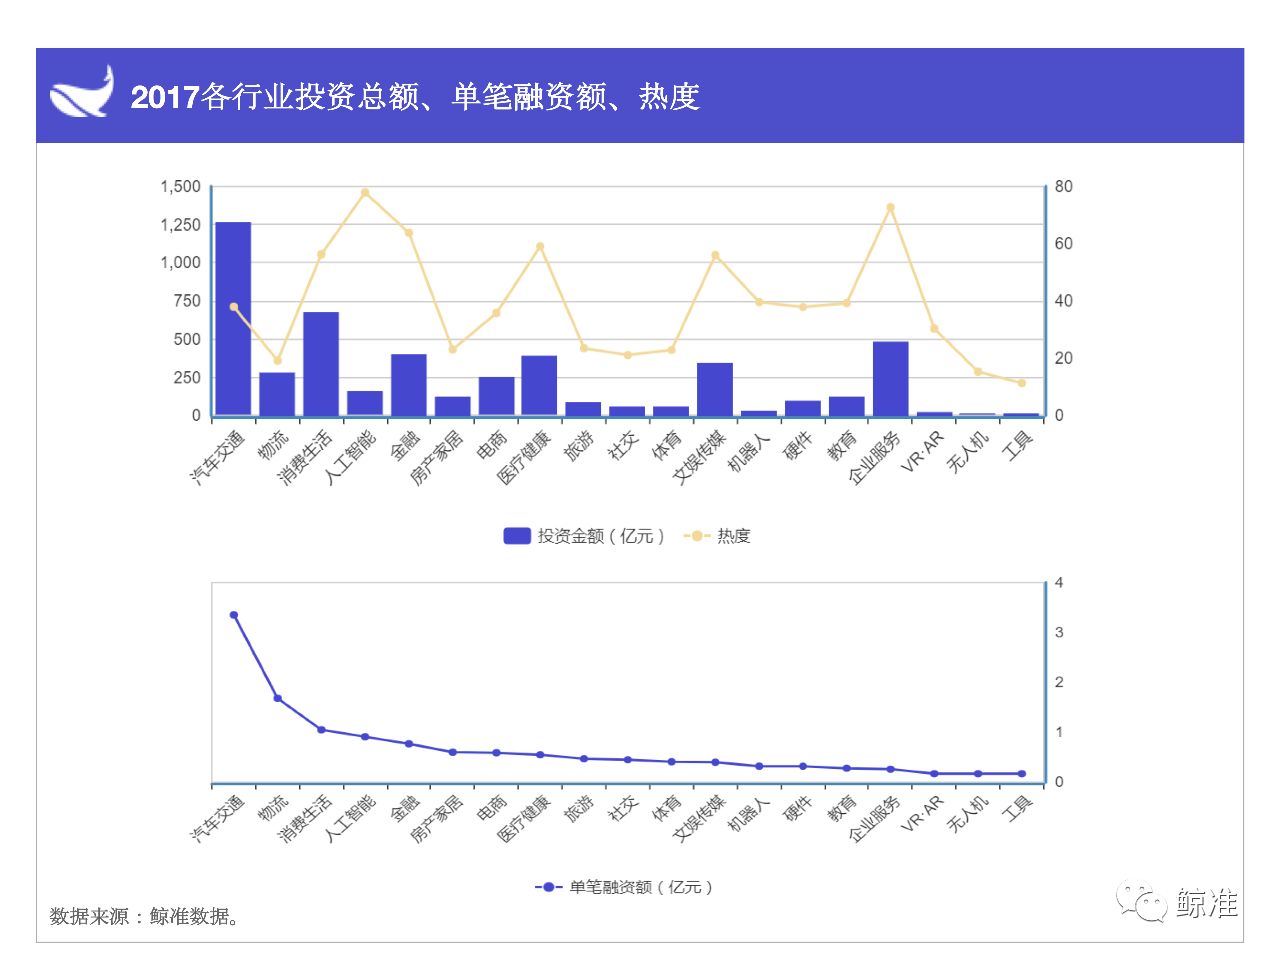Click the 汽车交通 investment bar
This screenshot has height=960, width=1280.
[233, 319]
